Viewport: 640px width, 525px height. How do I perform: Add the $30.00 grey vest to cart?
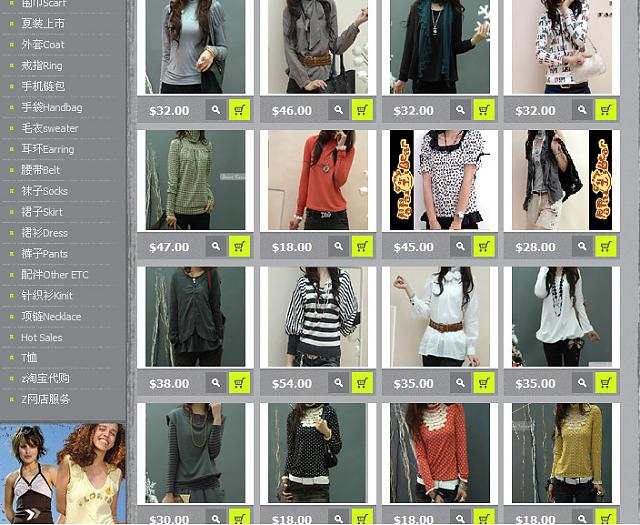tap(240, 517)
